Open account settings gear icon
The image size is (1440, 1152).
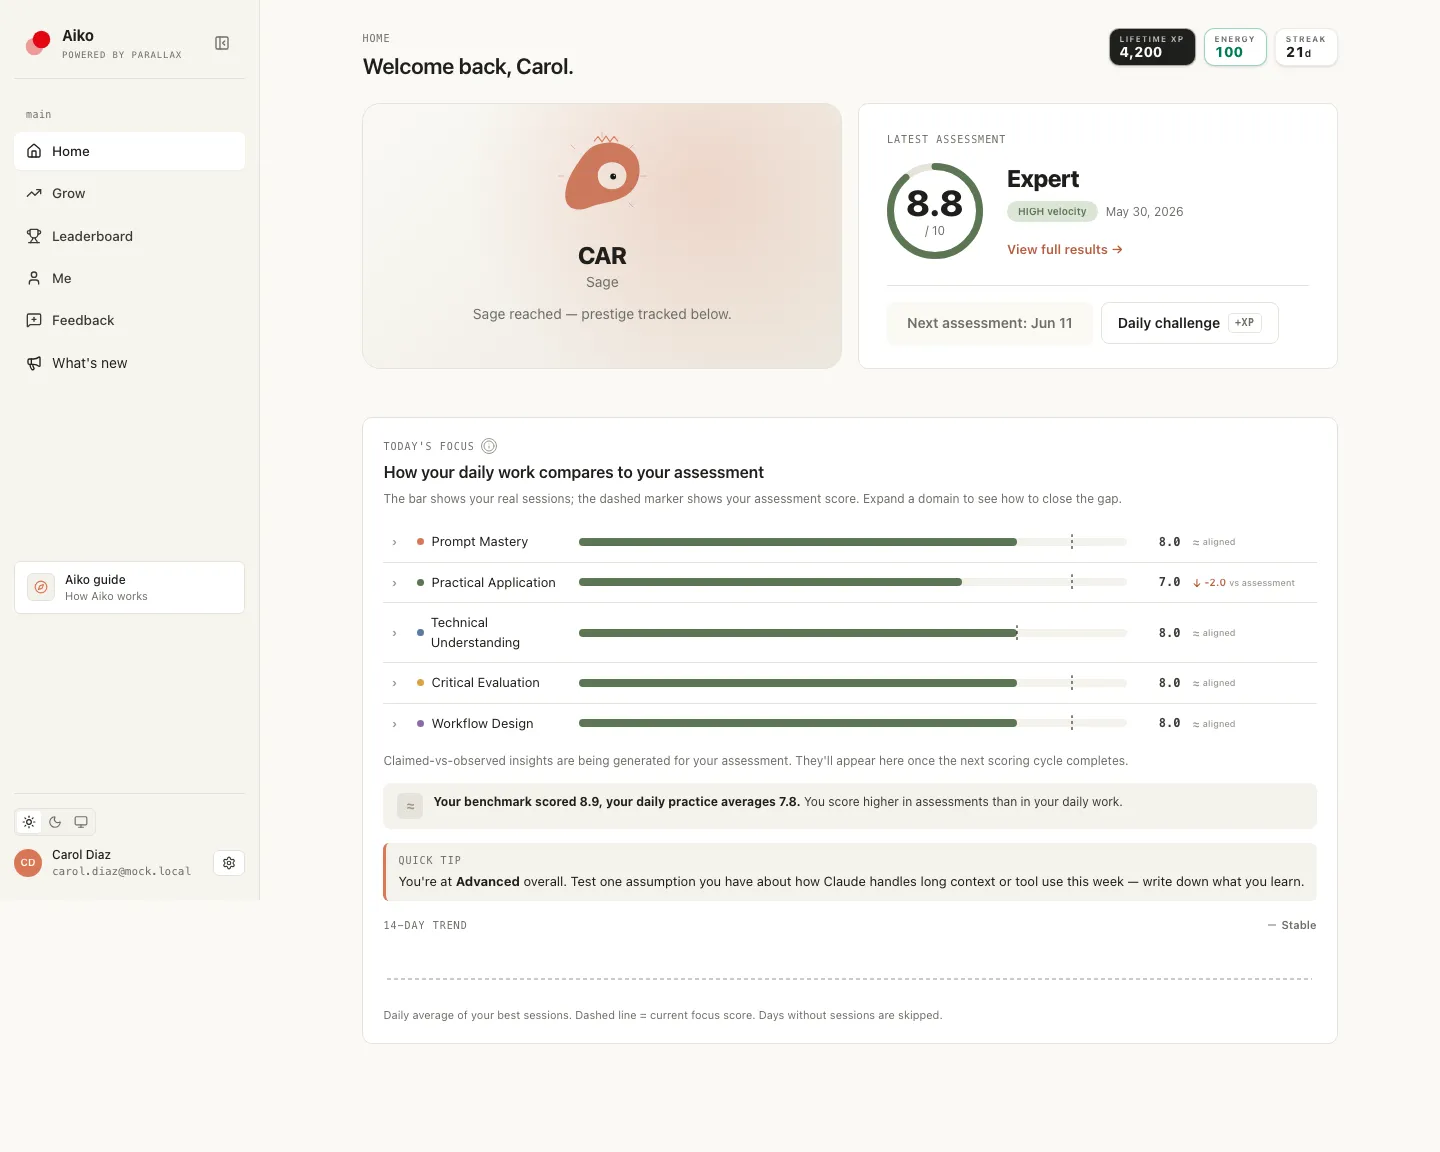[229, 863]
